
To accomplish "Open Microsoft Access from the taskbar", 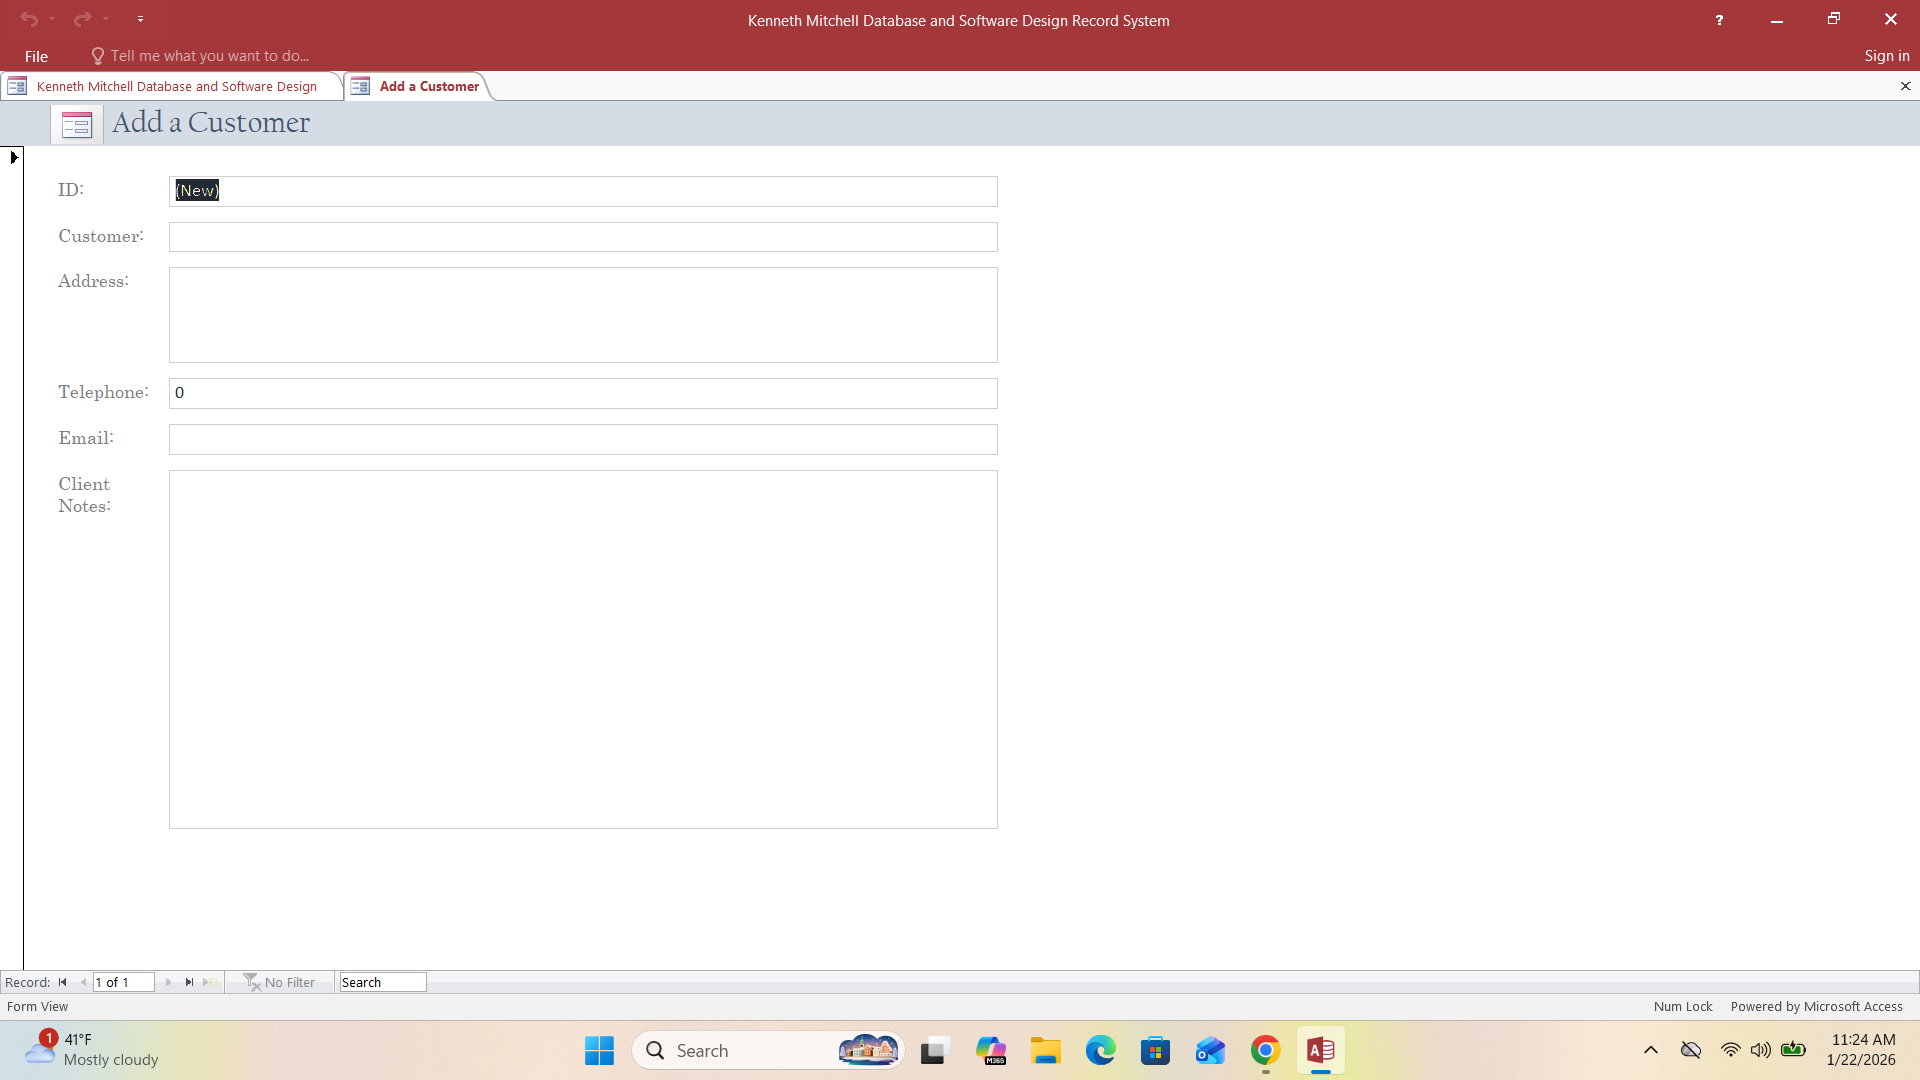I will (1320, 1051).
